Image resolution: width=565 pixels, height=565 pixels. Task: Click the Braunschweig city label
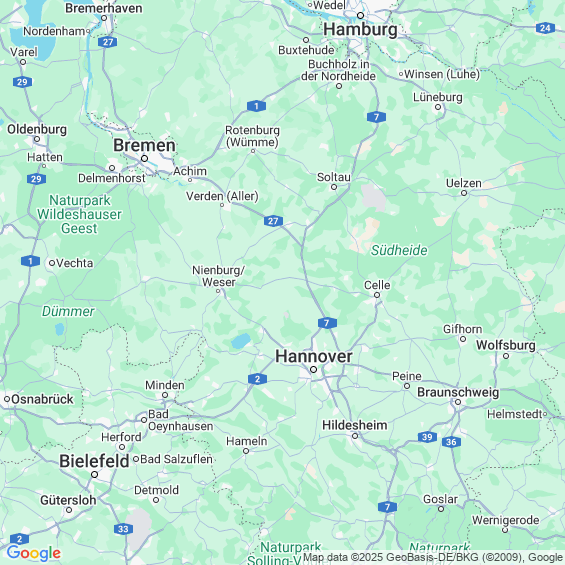(458, 392)
